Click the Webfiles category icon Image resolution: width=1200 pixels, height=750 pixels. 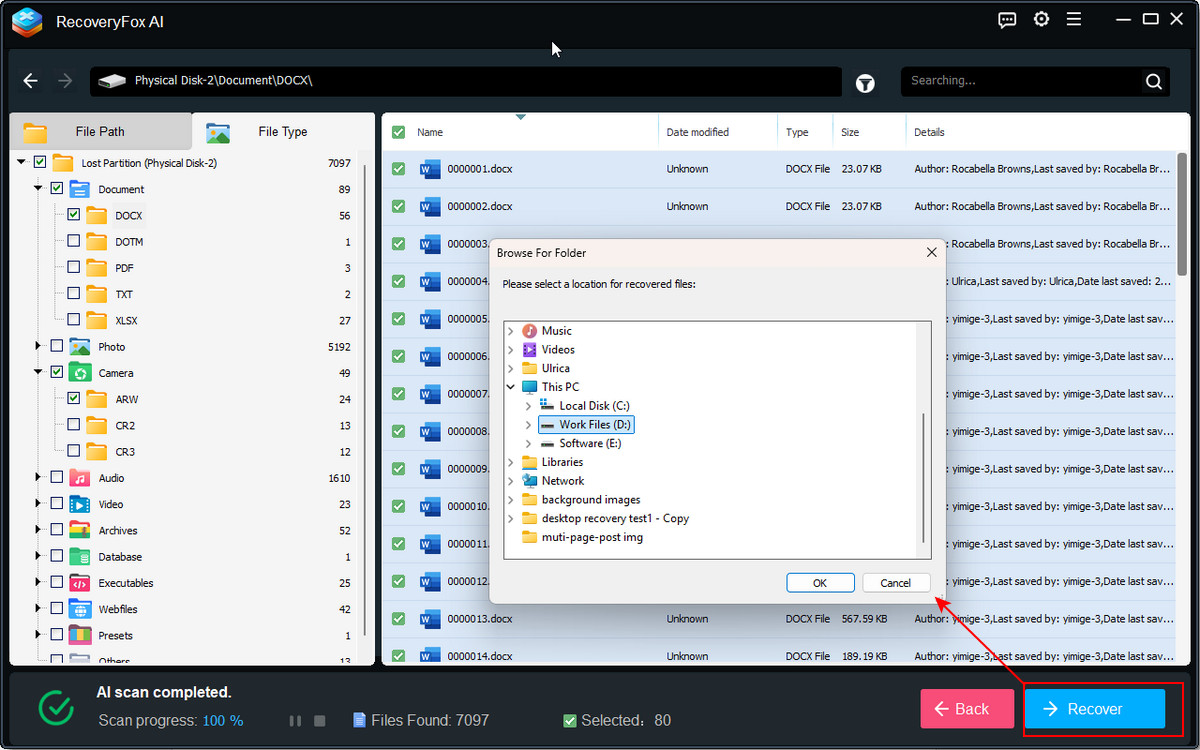coord(80,609)
